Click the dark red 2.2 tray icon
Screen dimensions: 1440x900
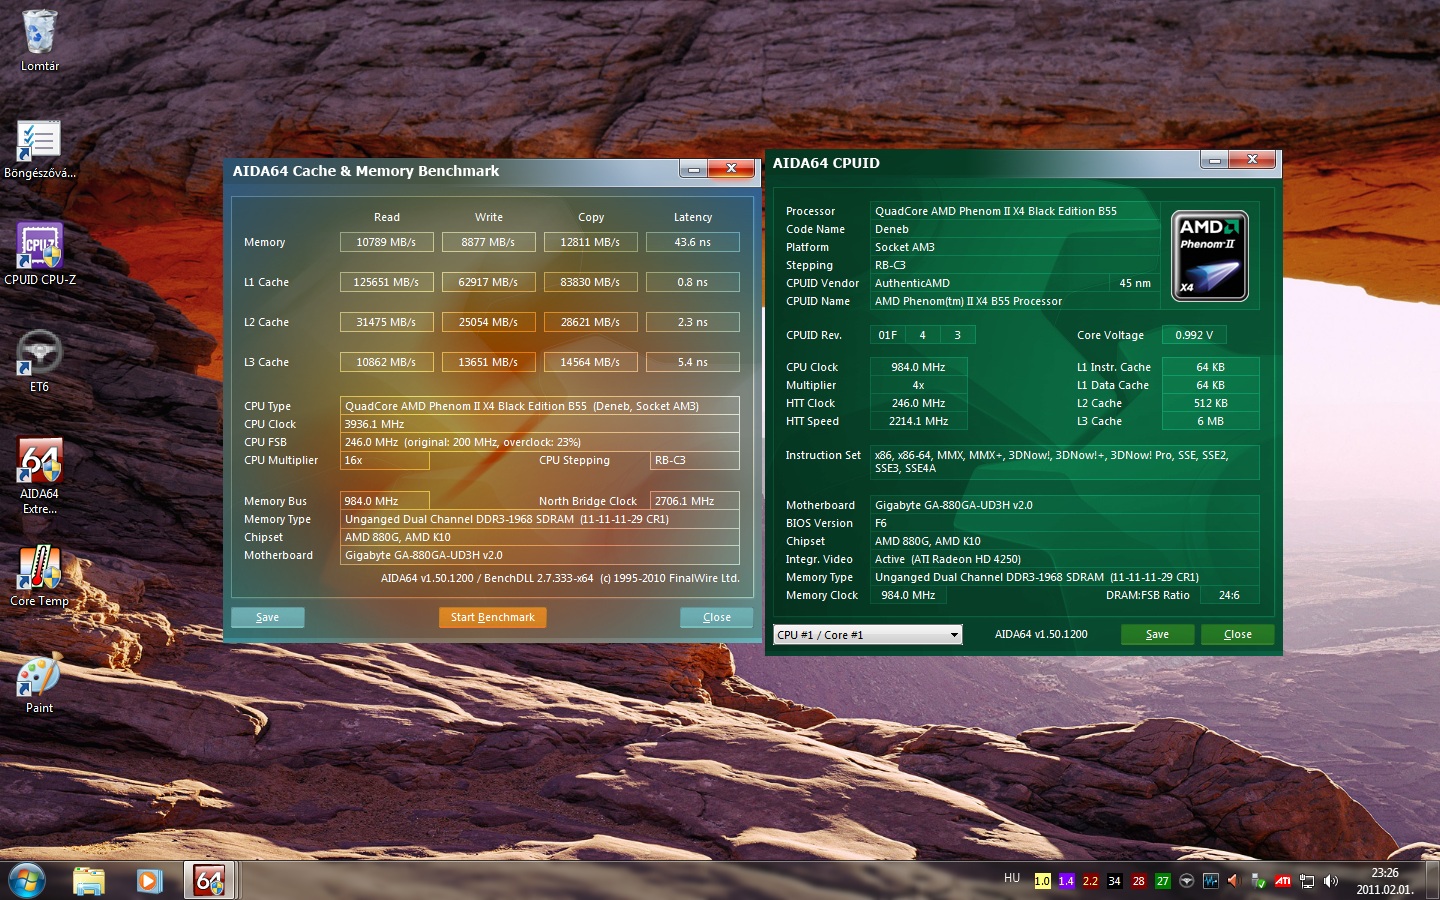(1090, 881)
